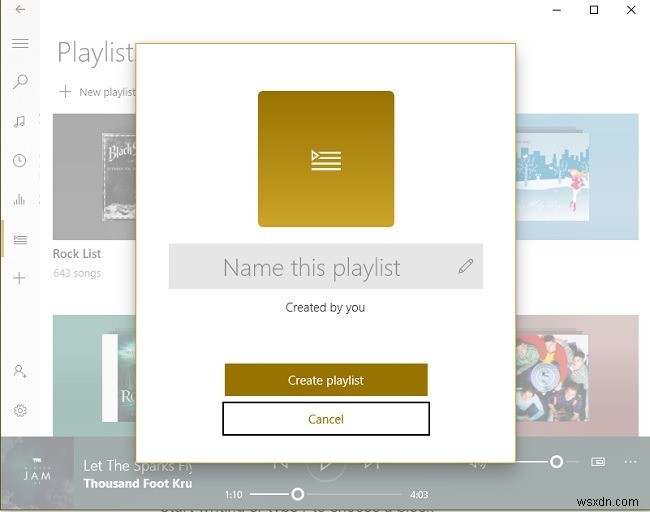650x512 pixels.
Task: Click the 4:03 track duration
Action: coord(419,495)
